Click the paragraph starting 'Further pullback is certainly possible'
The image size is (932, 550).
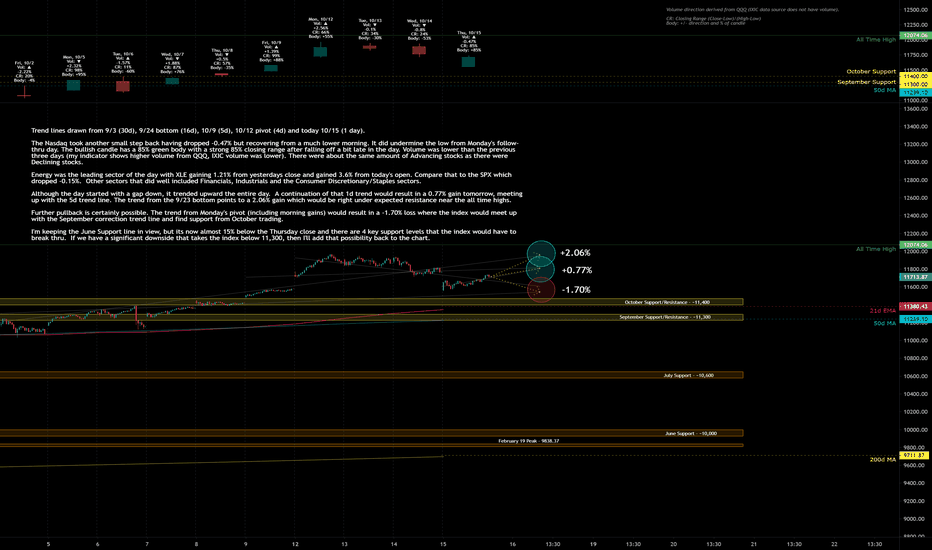274,216
